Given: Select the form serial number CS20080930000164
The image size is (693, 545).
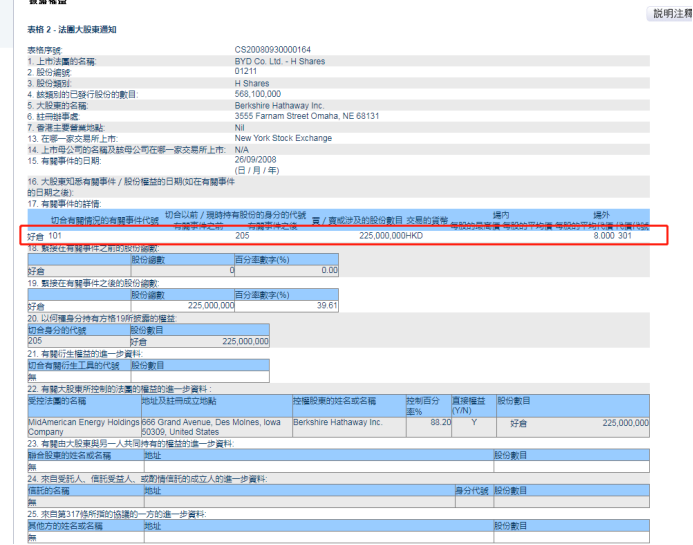Looking at the screenshot, I should coord(273,49).
